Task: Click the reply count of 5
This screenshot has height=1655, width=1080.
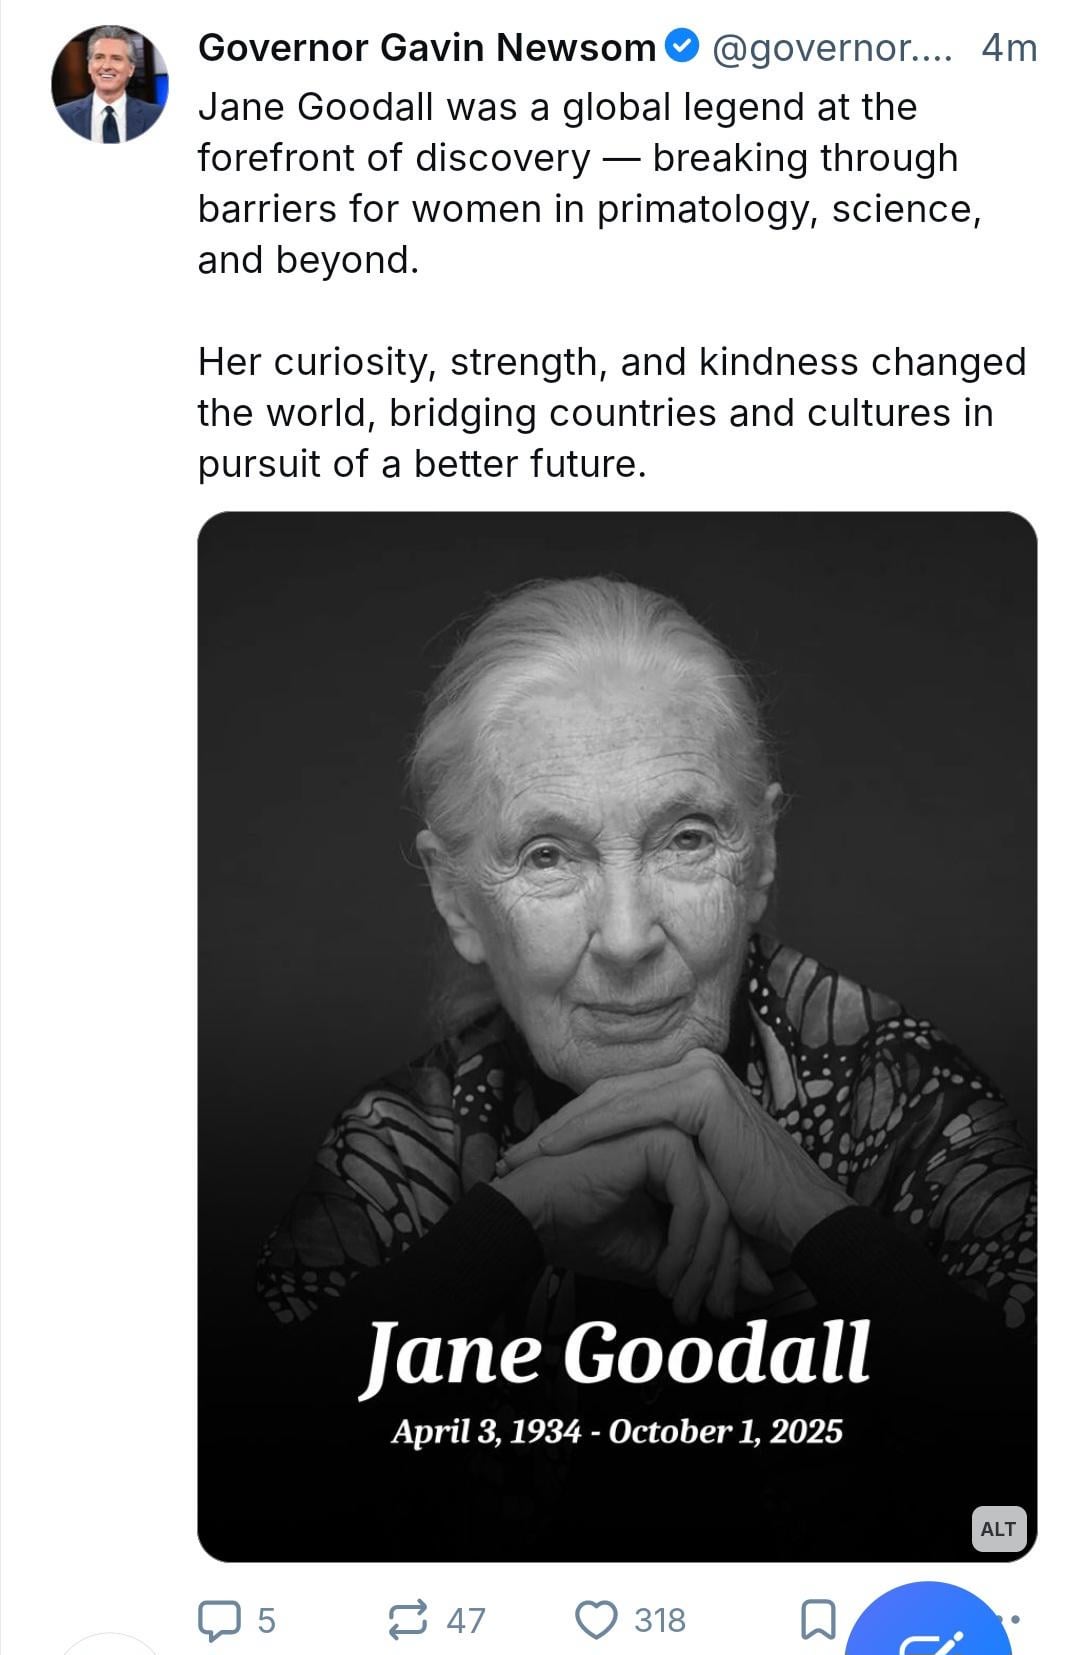Action: coord(266,1620)
